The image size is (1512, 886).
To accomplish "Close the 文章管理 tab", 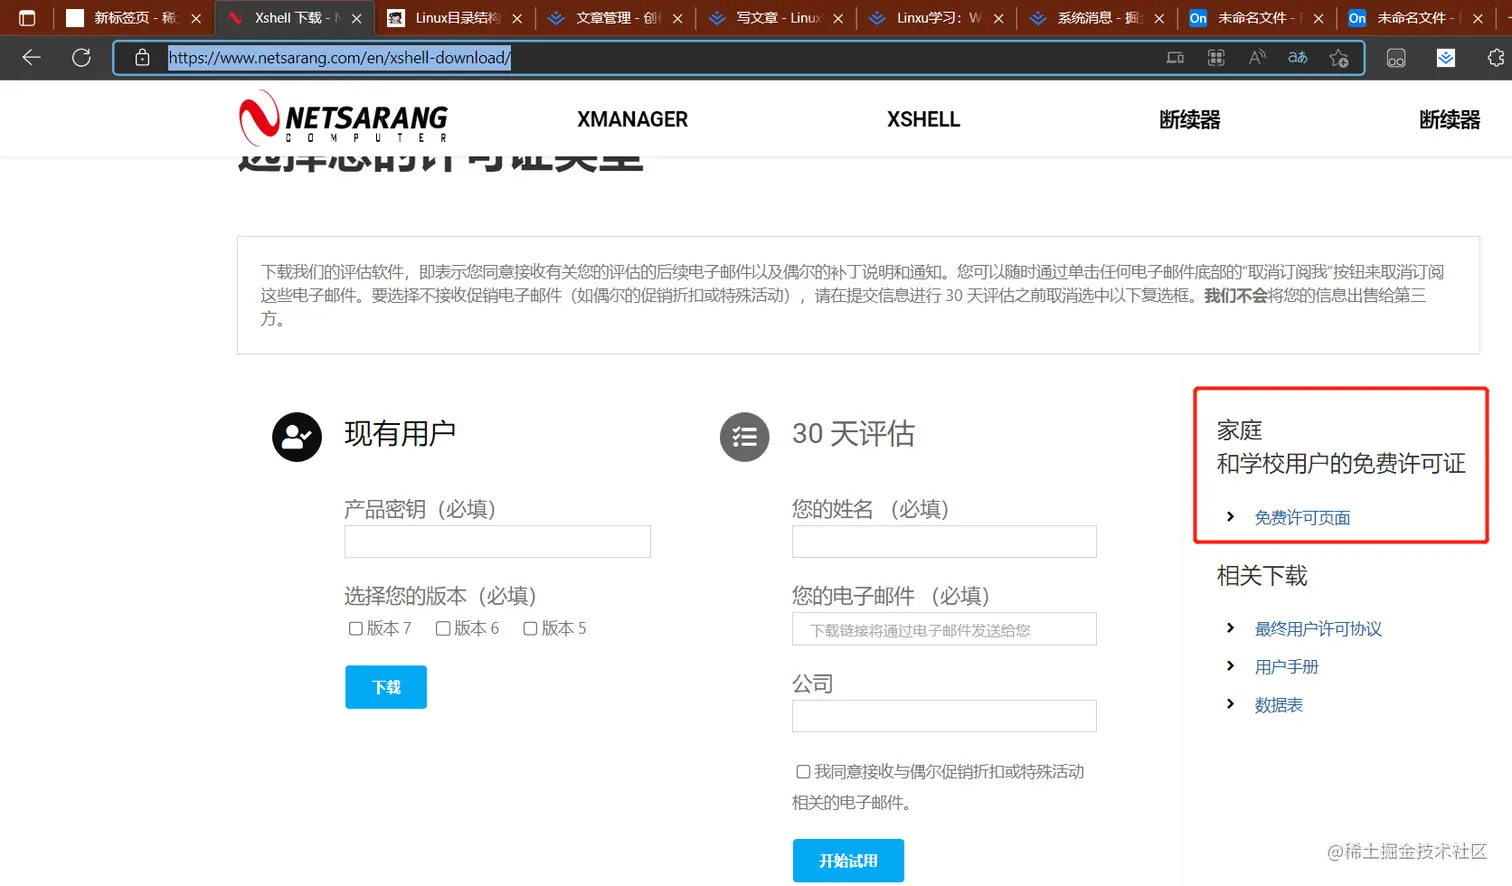I will [678, 18].
